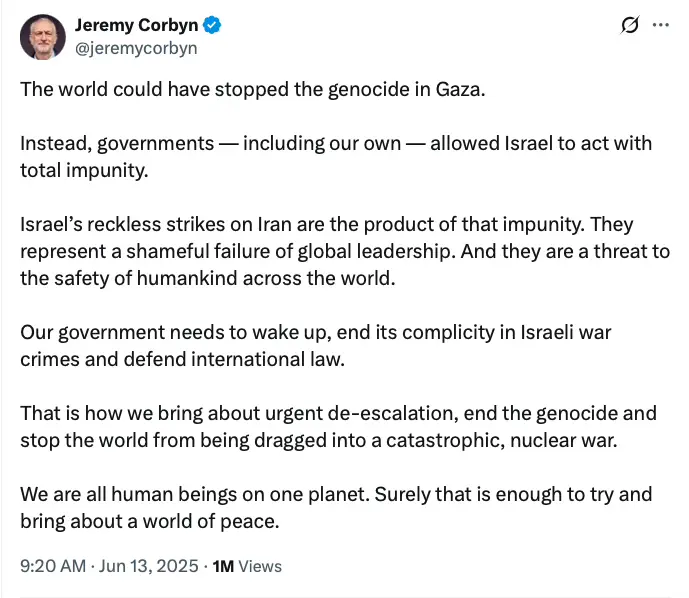Click Jeremy Corbyn's profile avatar

[x=42, y=37]
